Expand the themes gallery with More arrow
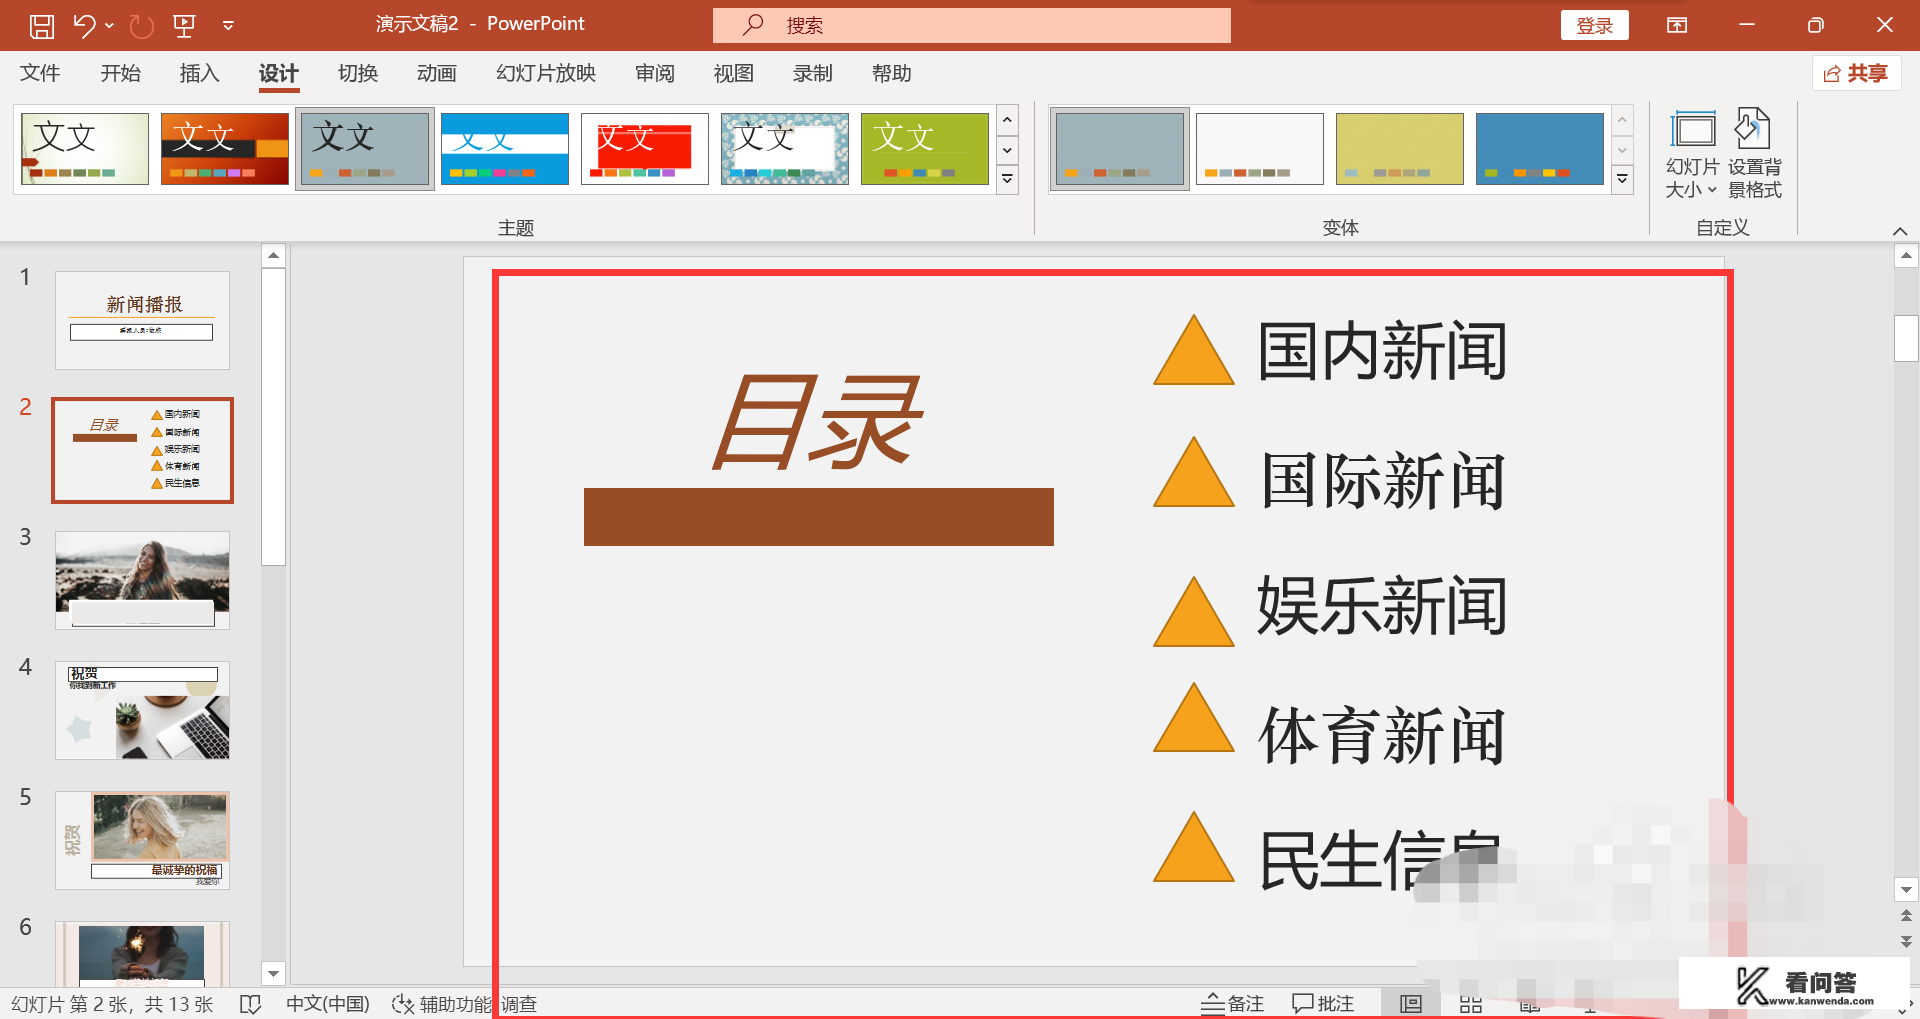1920x1019 pixels. pos(1007,179)
